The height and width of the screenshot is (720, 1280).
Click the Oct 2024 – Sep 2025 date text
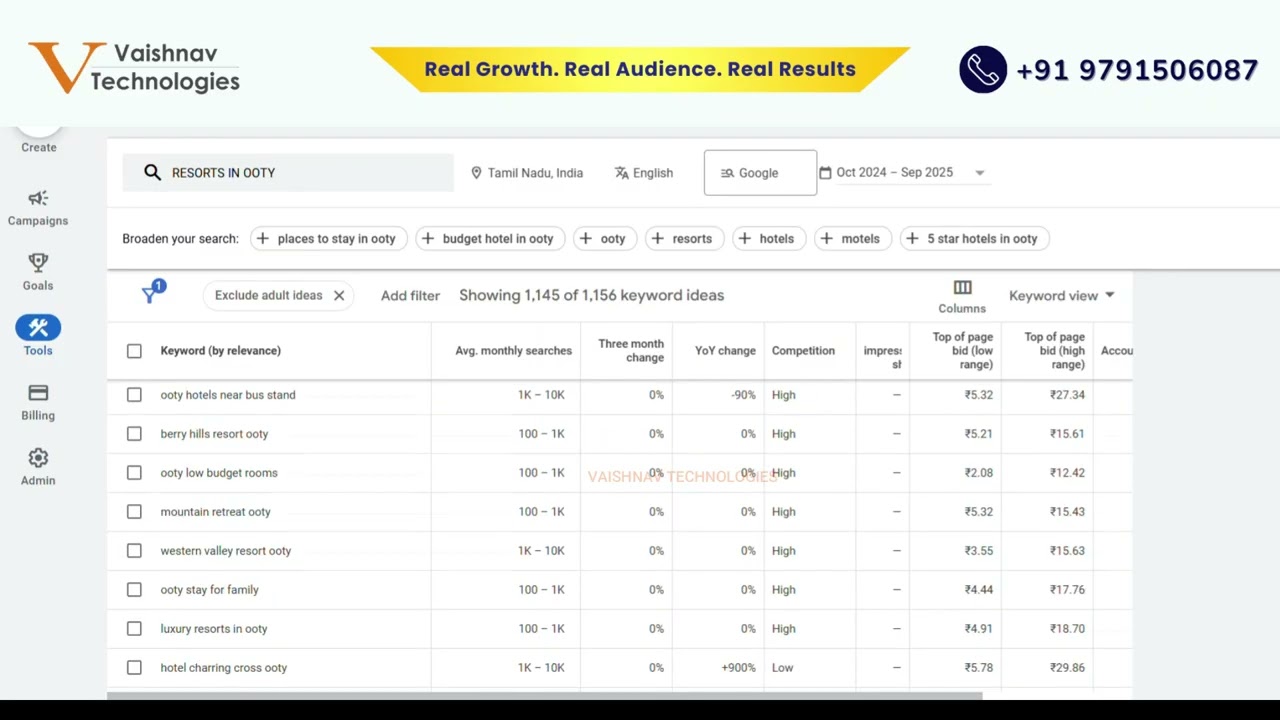click(x=894, y=172)
